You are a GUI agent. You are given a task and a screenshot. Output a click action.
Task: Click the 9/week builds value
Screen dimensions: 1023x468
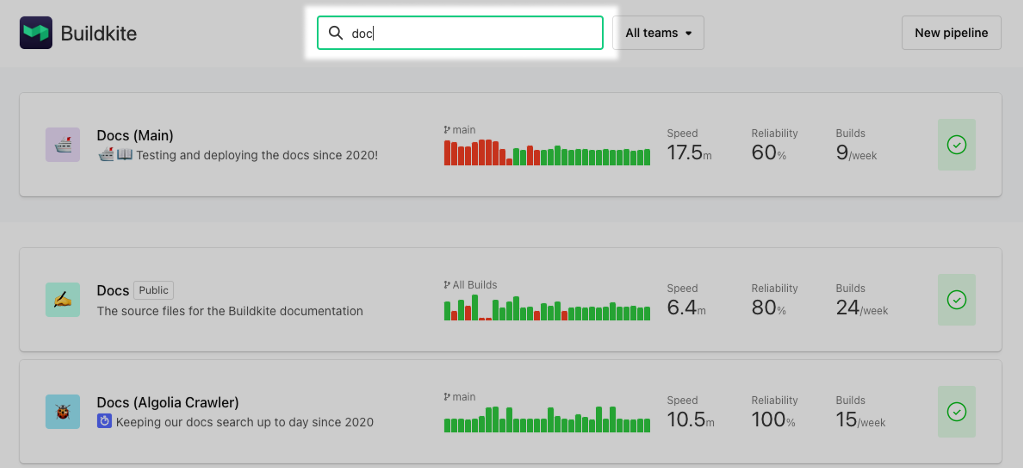[x=856, y=153]
